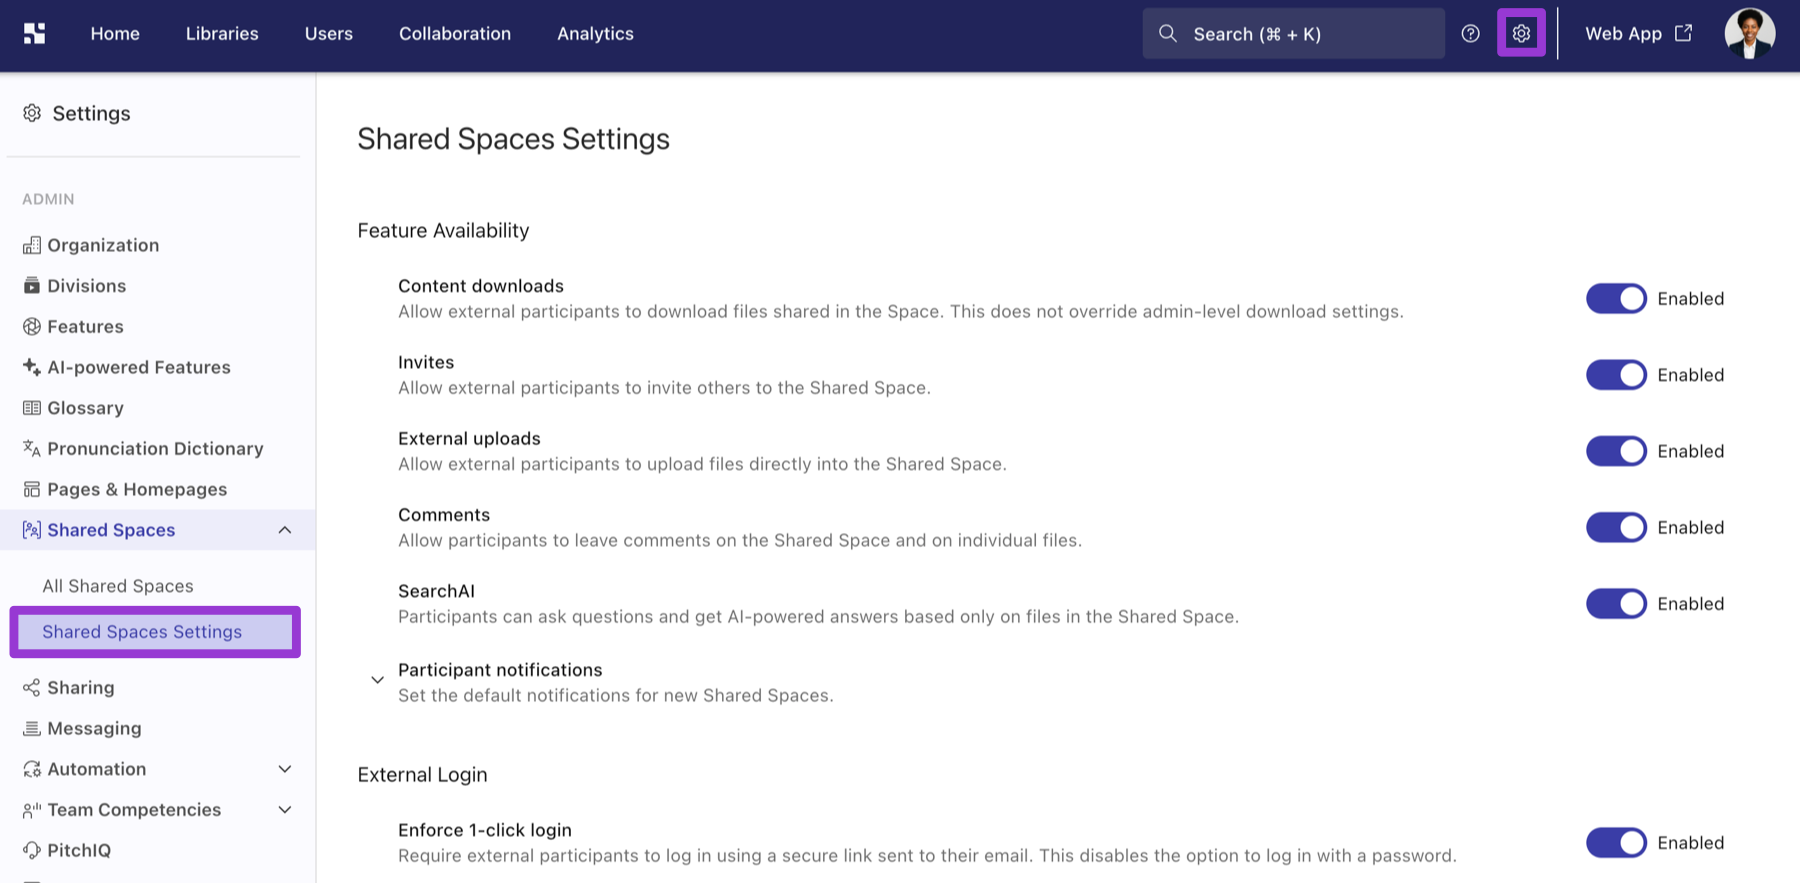Toggle Enforce 1-click login switch

pos(1616,843)
